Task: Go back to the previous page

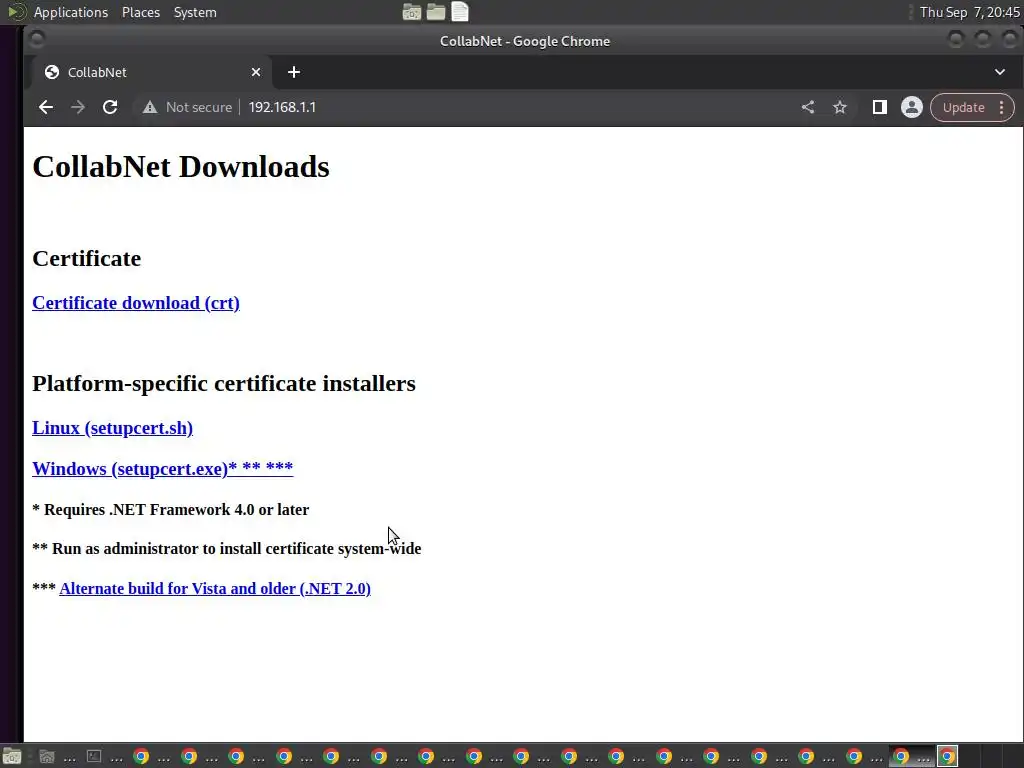Action: tap(46, 107)
